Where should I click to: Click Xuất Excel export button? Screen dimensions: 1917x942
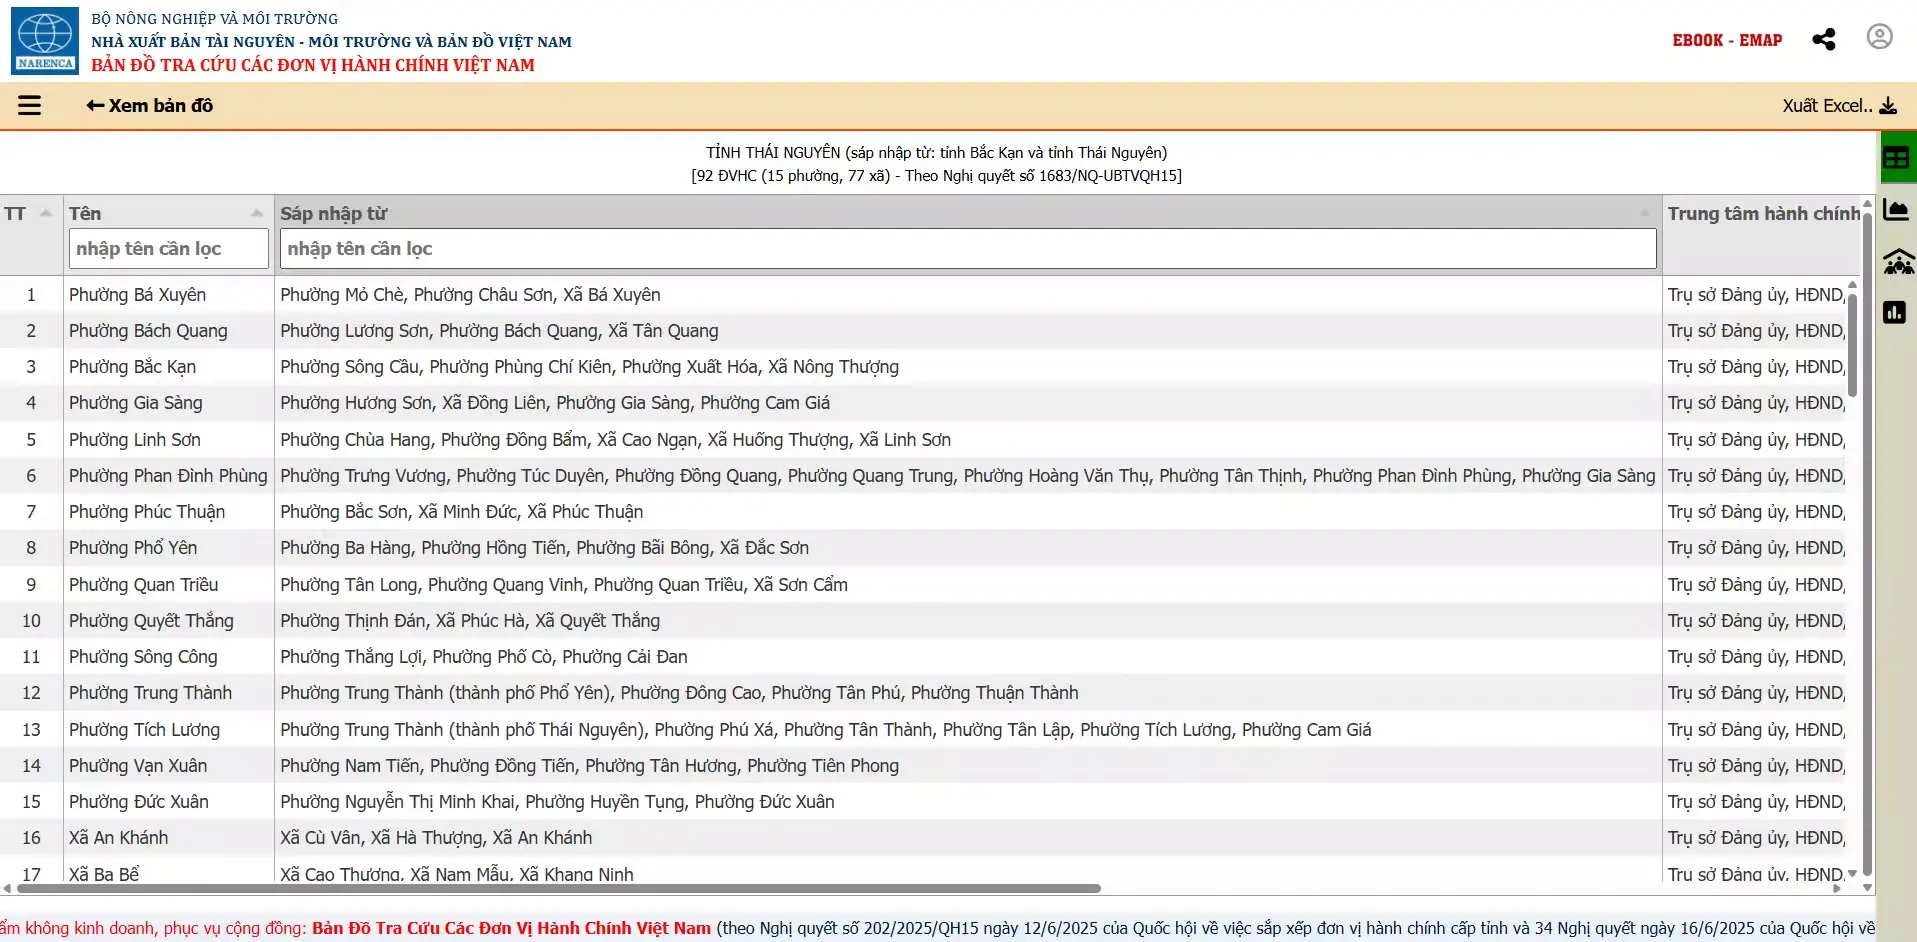(1839, 106)
